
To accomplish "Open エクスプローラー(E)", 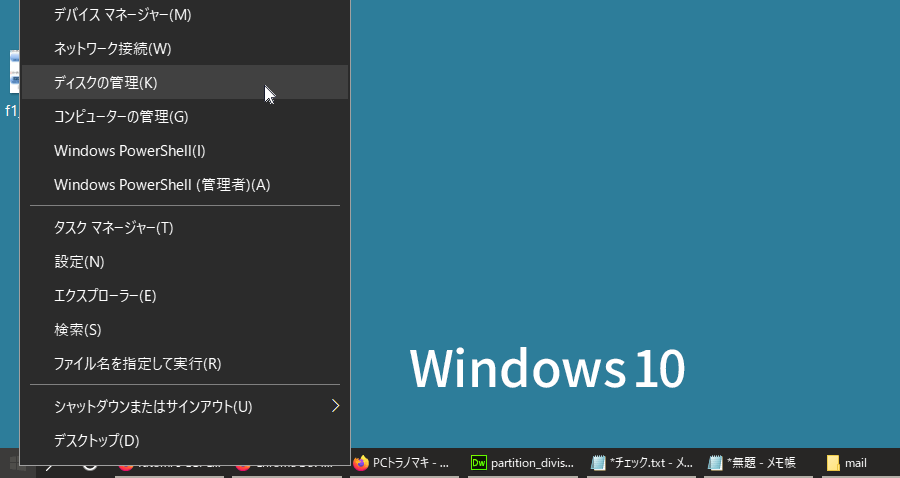I will point(185,296).
